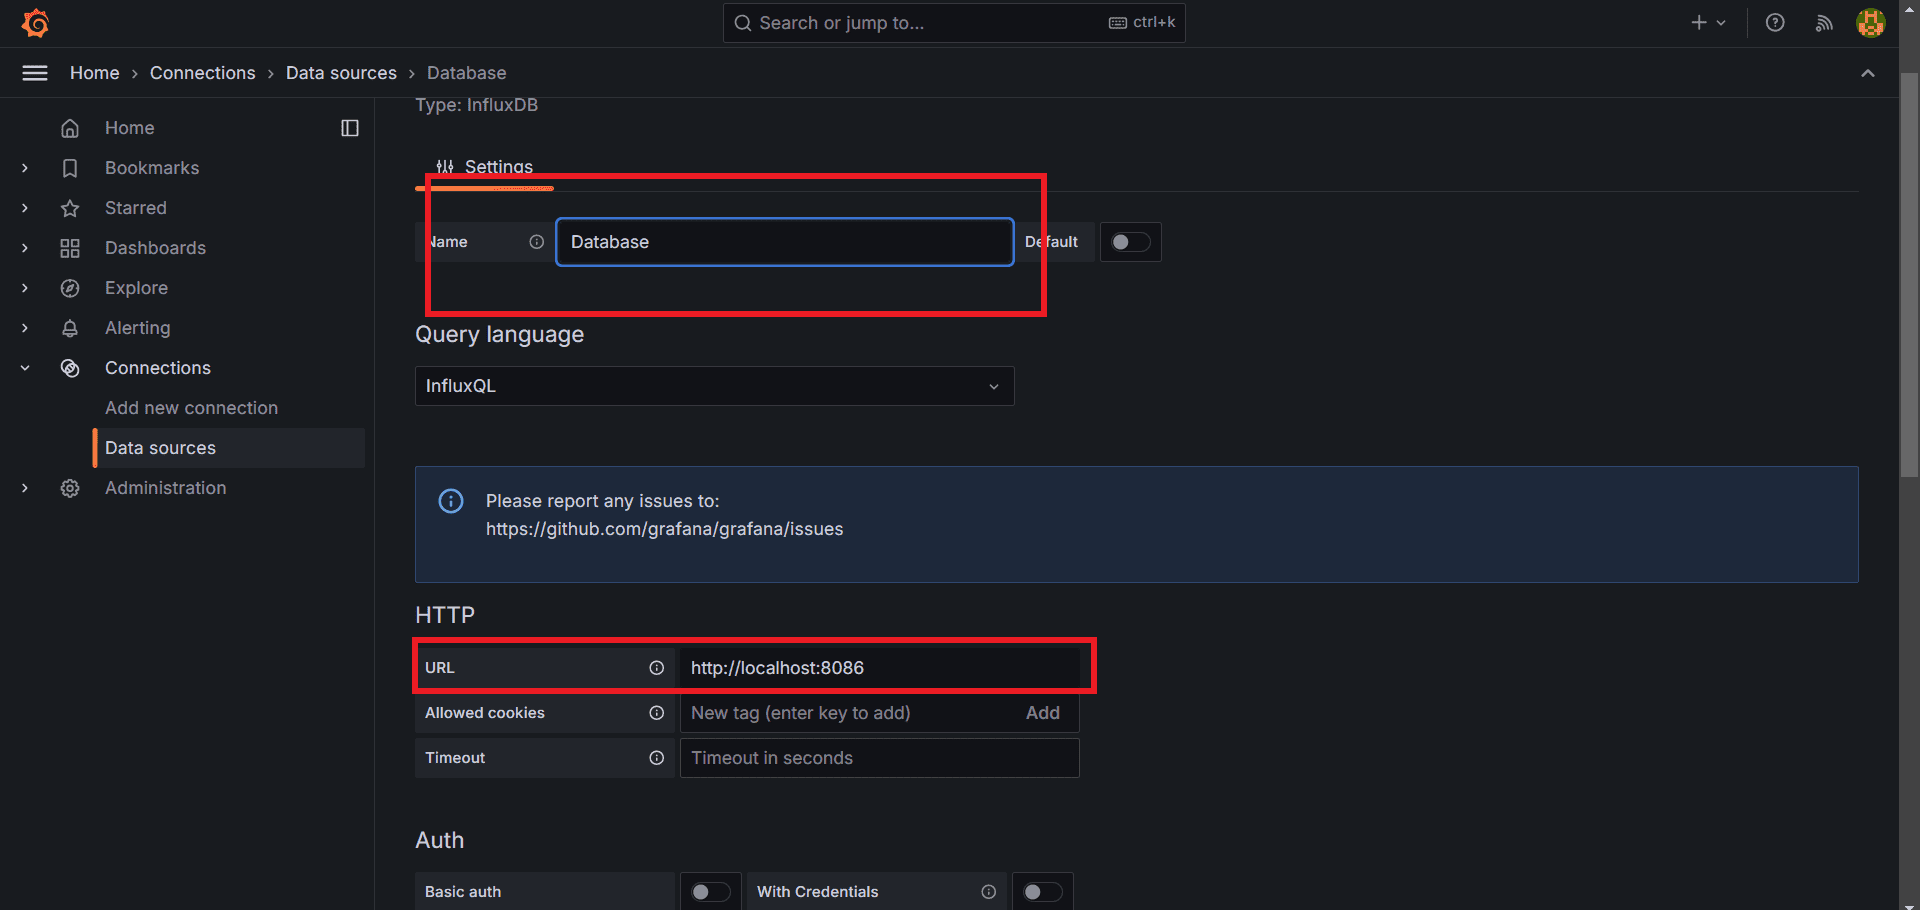Turn on With Credentials
Image resolution: width=1920 pixels, height=910 pixels.
click(1042, 891)
